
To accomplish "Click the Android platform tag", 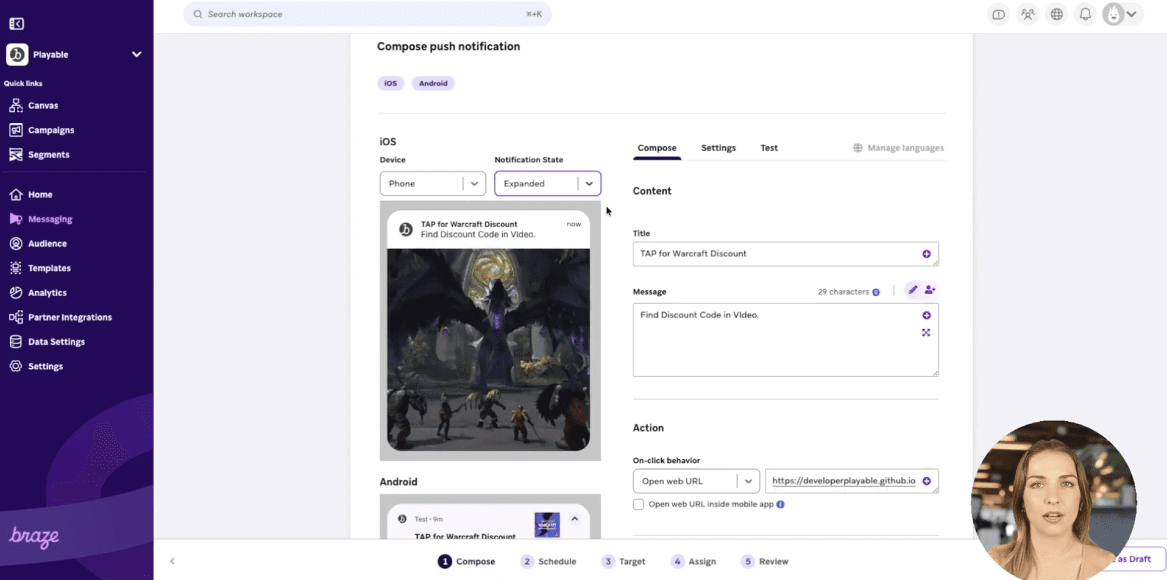I will [x=433, y=83].
